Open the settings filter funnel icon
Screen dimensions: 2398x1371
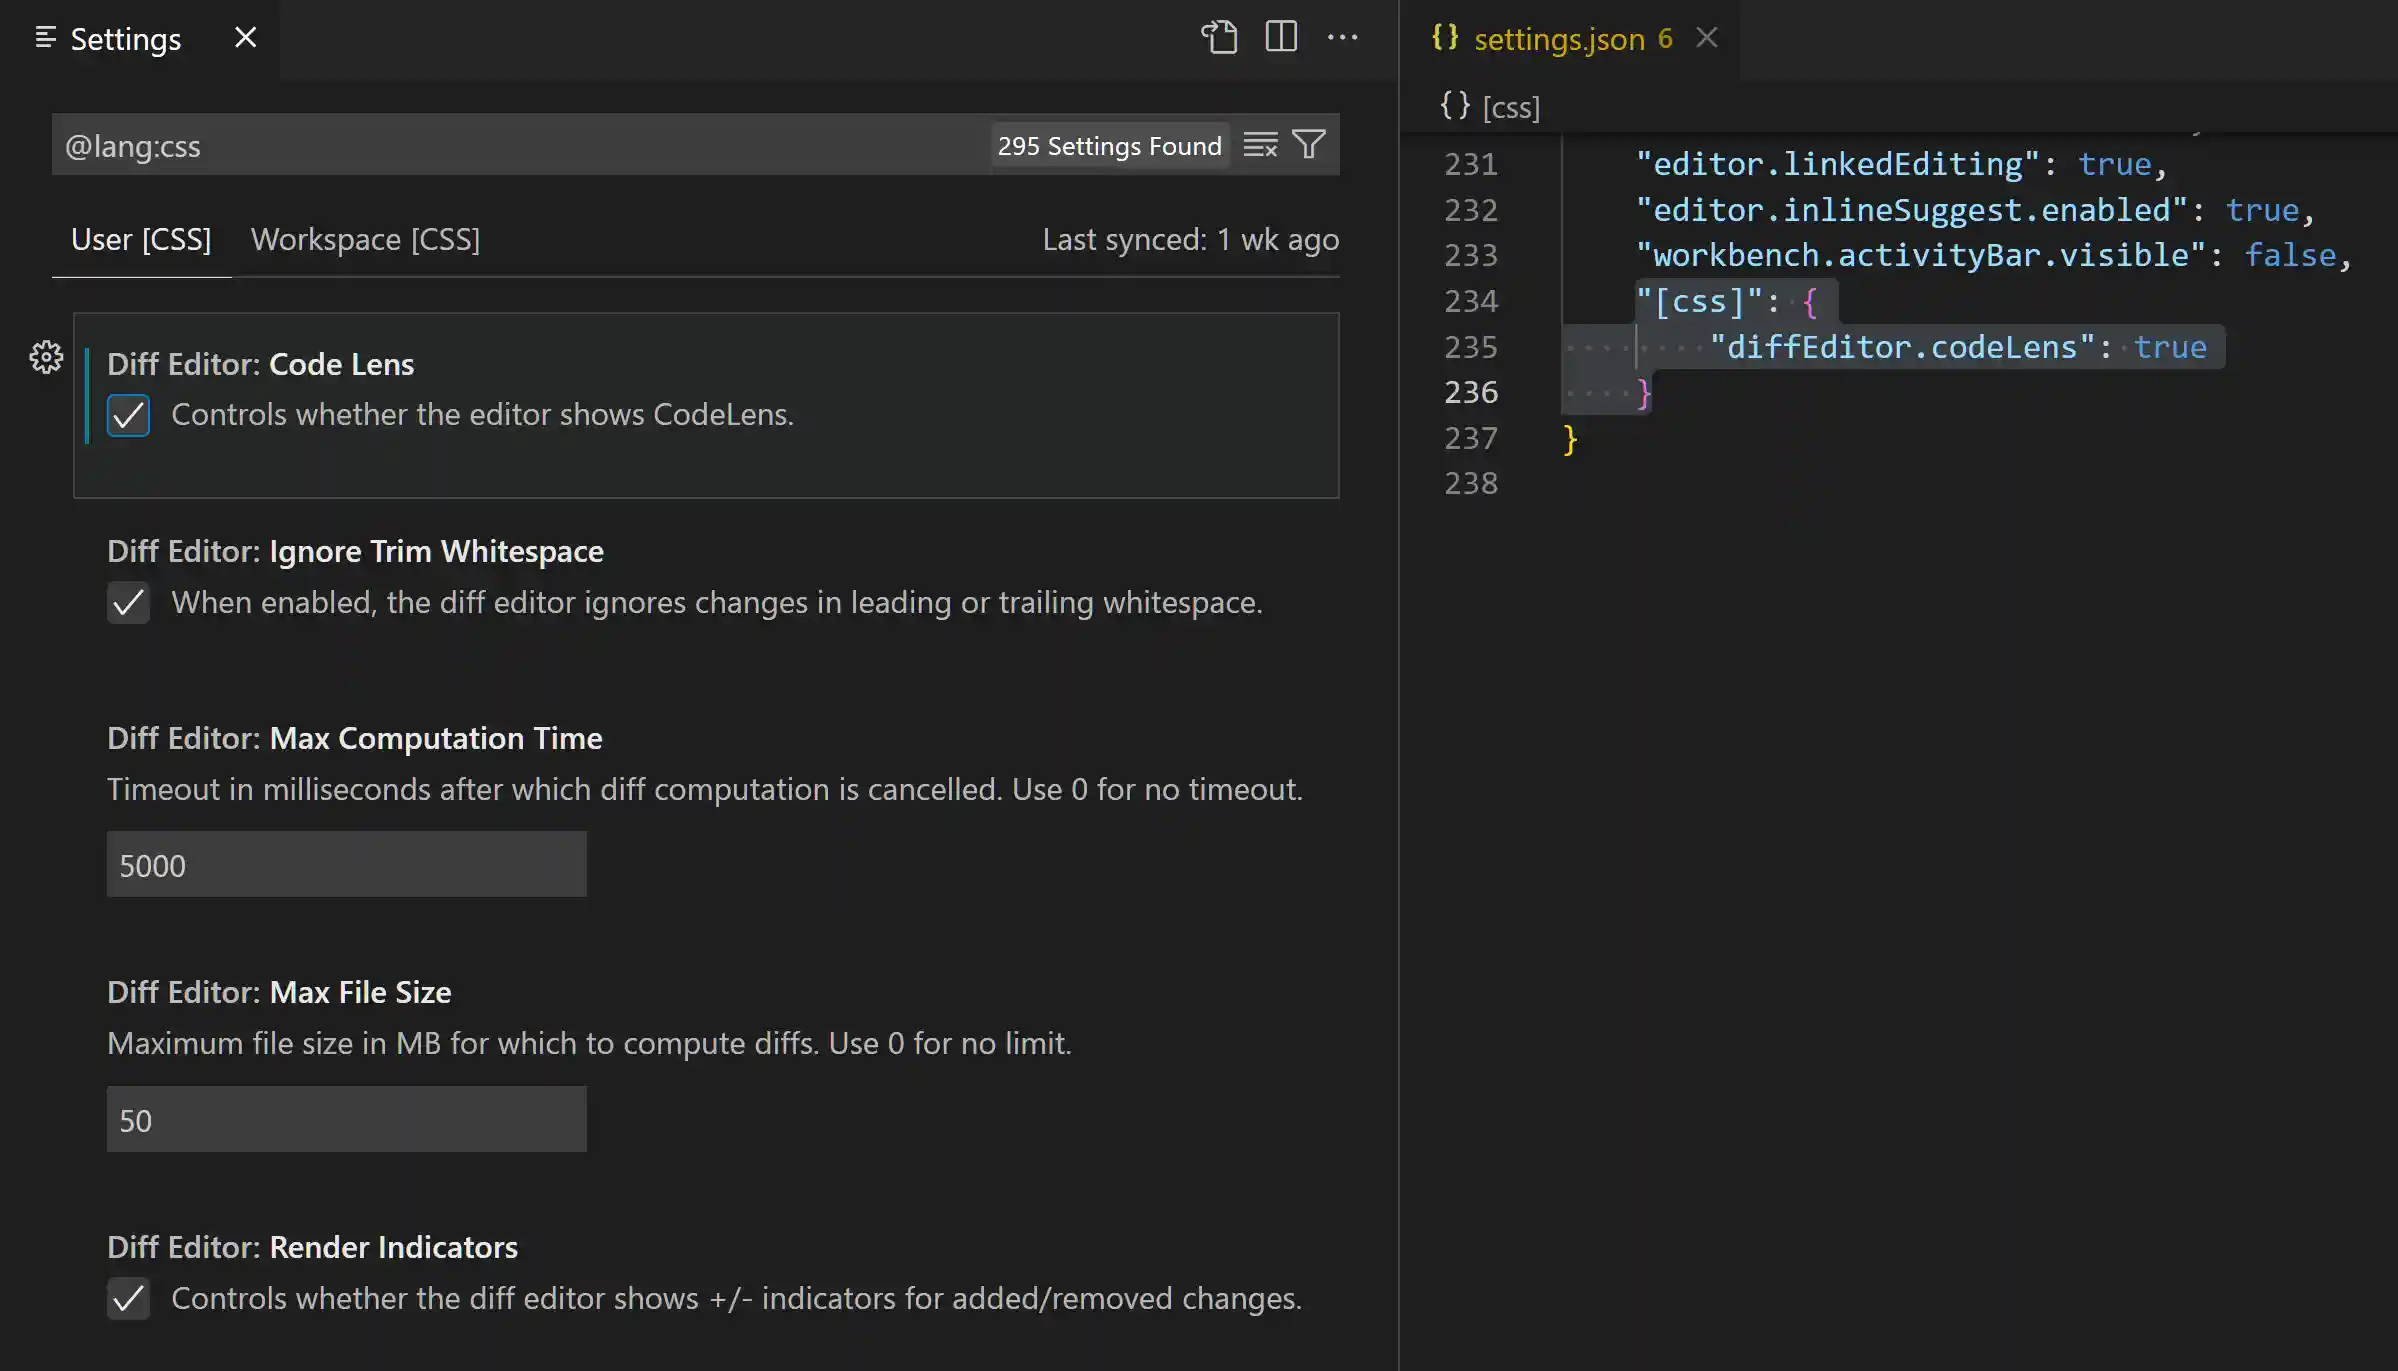1309,144
